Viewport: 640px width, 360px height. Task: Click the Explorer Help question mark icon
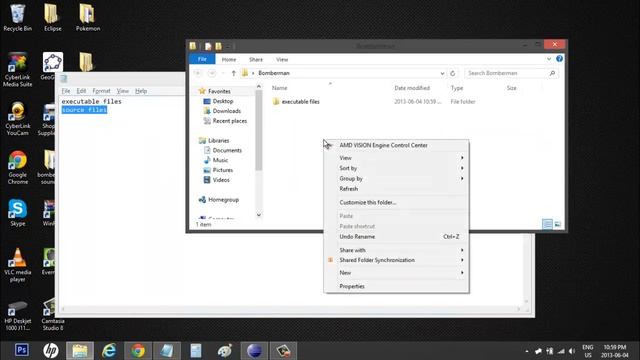pyautogui.click(x=559, y=59)
